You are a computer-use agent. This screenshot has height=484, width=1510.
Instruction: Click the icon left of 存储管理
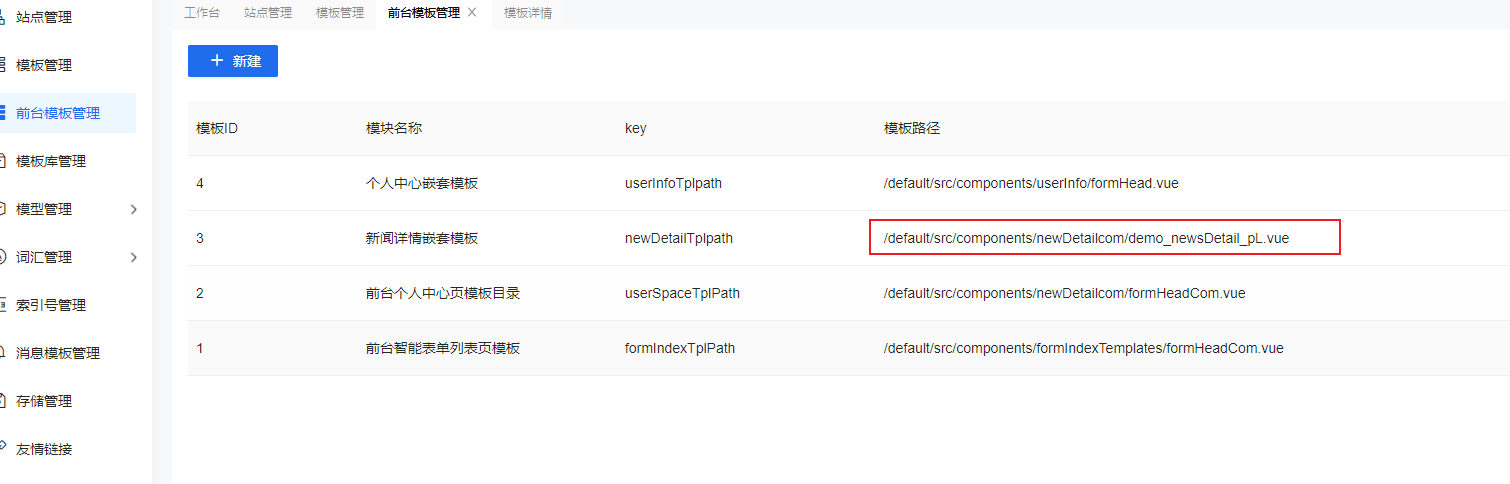click(3, 401)
